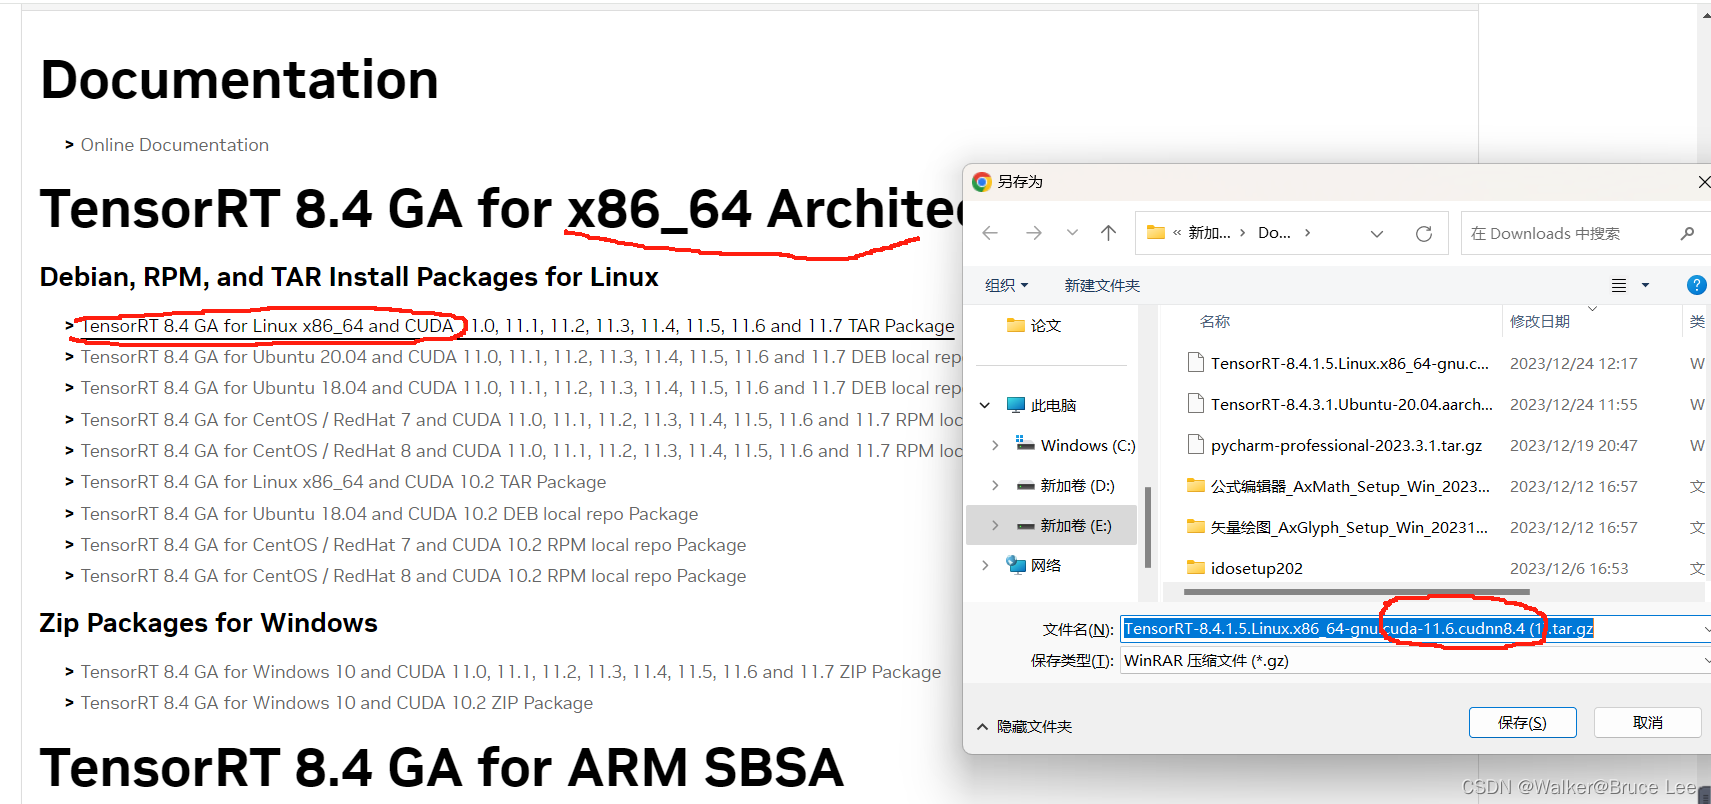The height and width of the screenshot is (804, 1711).
Task: Click the blue help question mark icon
Action: click(1697, 285)
